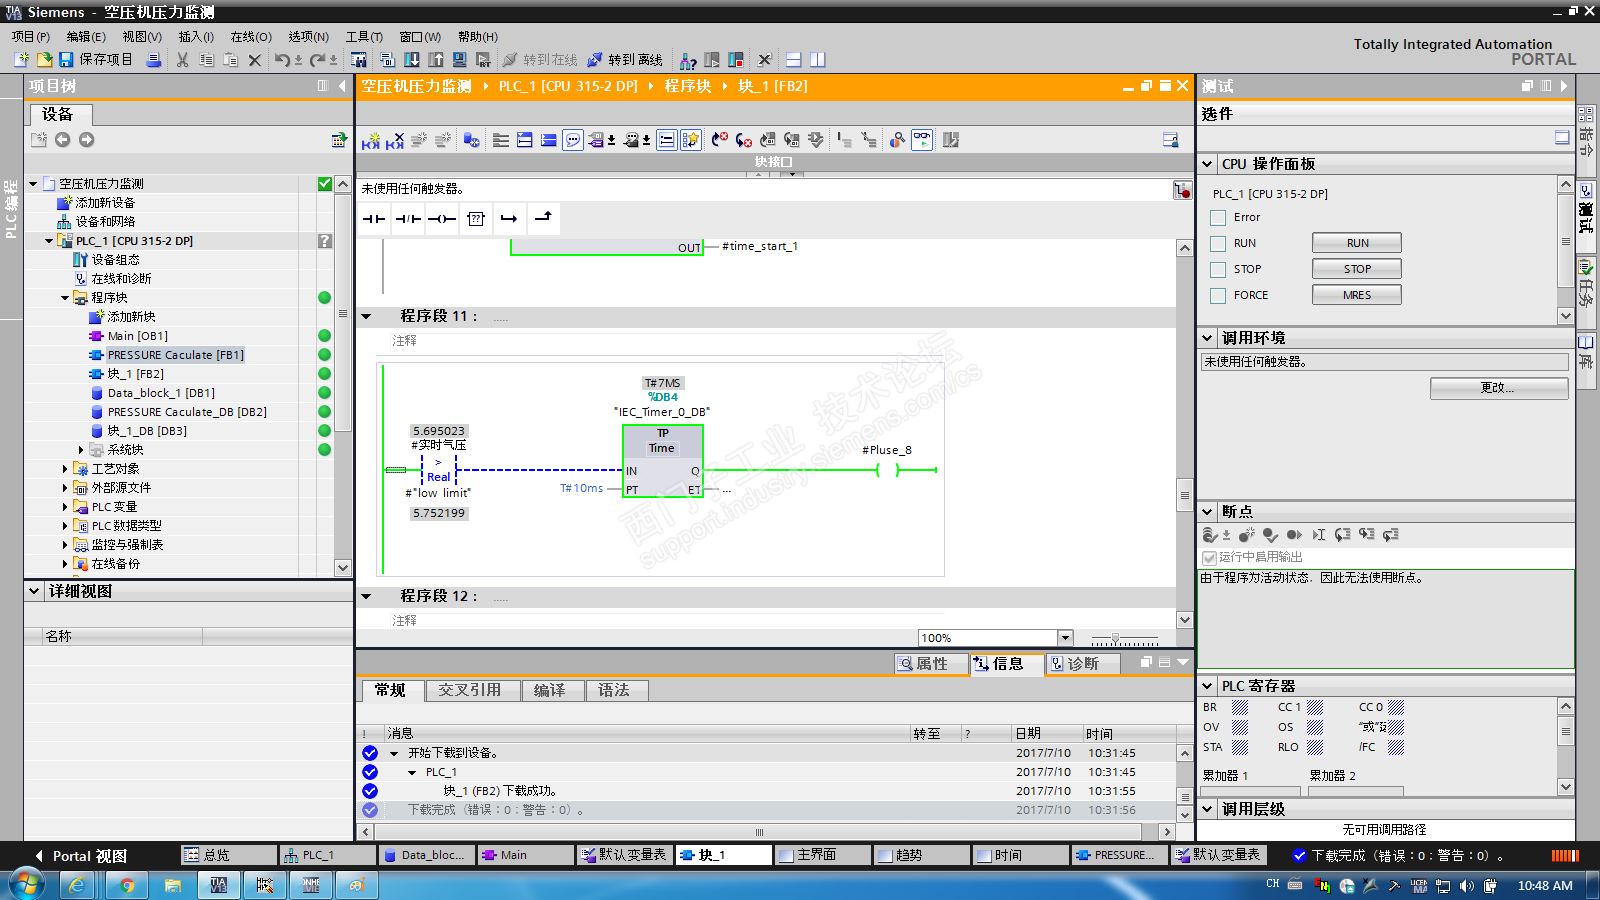Open the 总览 overview button in bottom bar

pos(229,855)
